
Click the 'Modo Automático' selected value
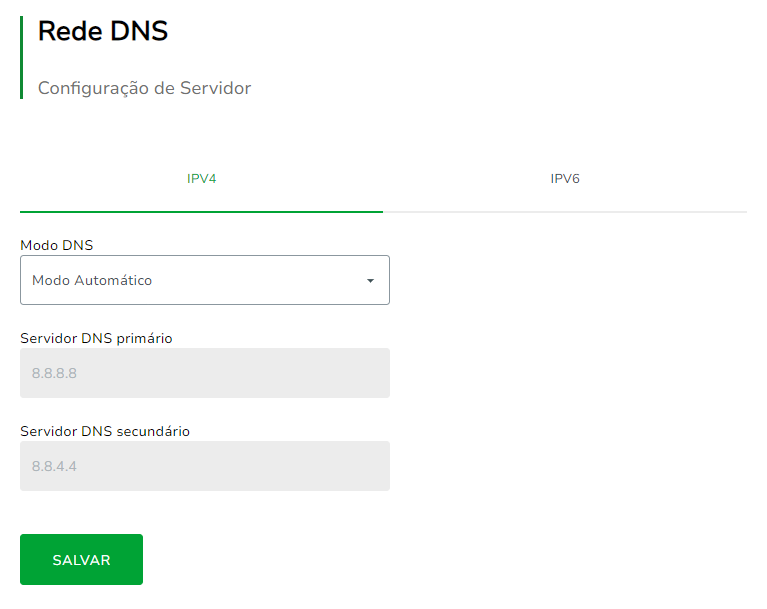click(x=92, y=281)
